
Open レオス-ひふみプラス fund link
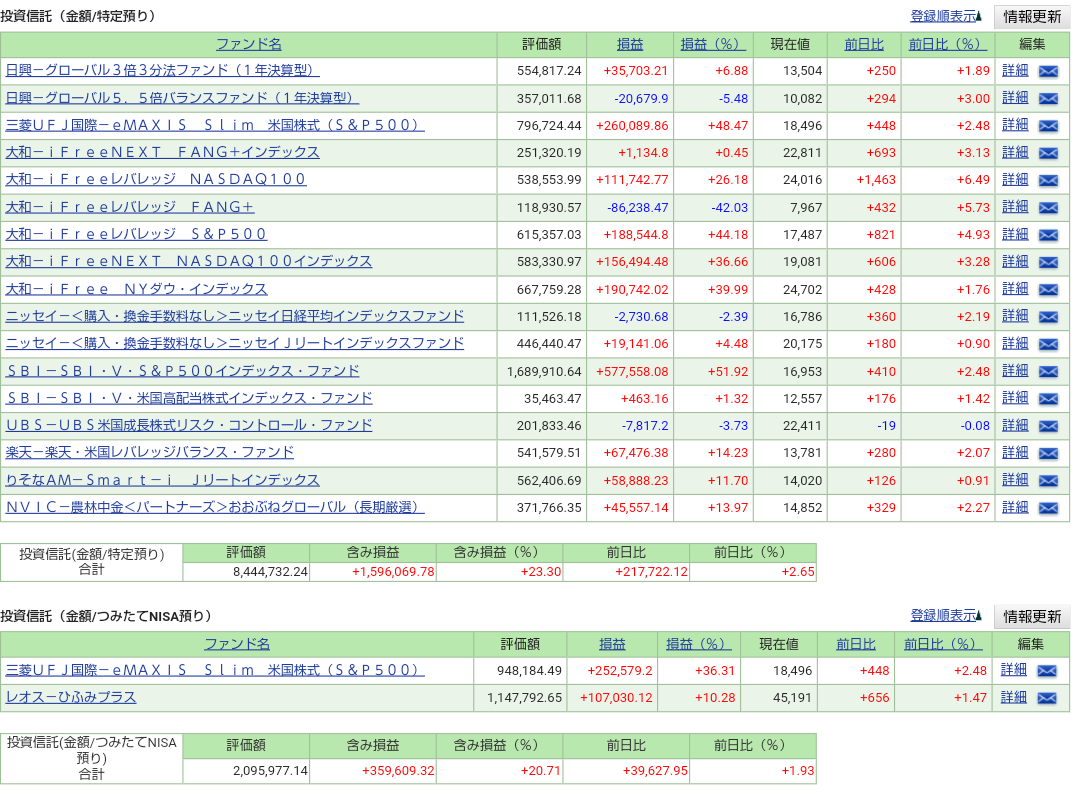click(x=71, y=697)
